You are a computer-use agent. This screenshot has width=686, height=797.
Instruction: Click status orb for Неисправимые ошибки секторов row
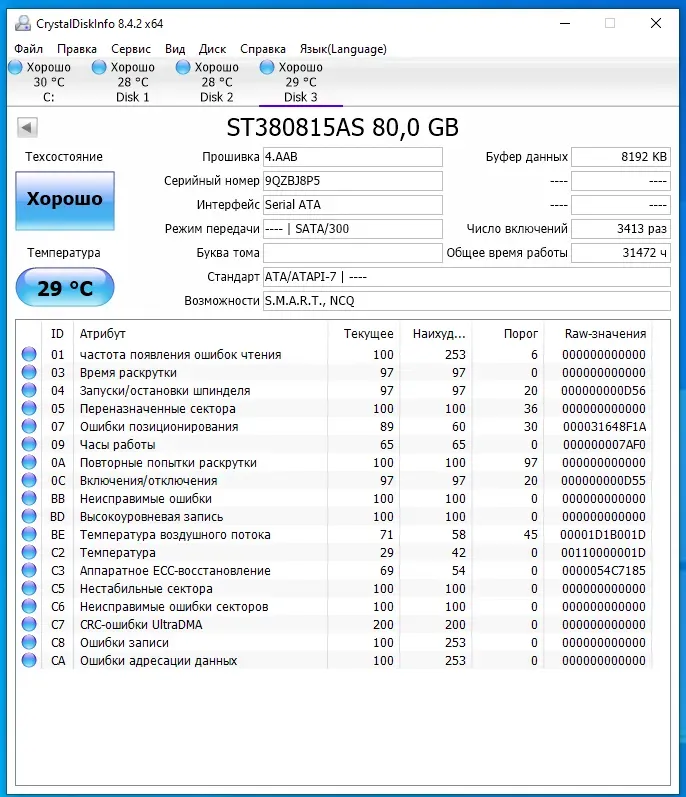(29, 606)
